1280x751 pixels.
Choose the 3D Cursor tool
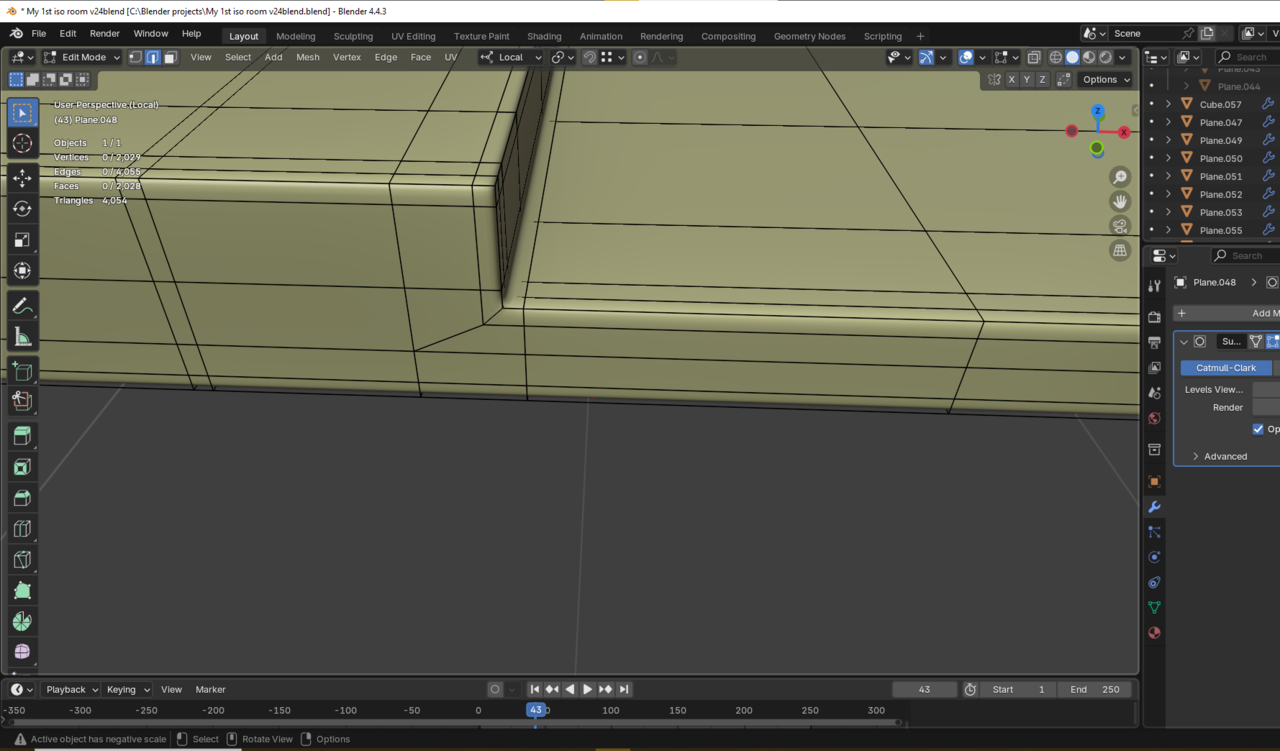coord(22,144)
